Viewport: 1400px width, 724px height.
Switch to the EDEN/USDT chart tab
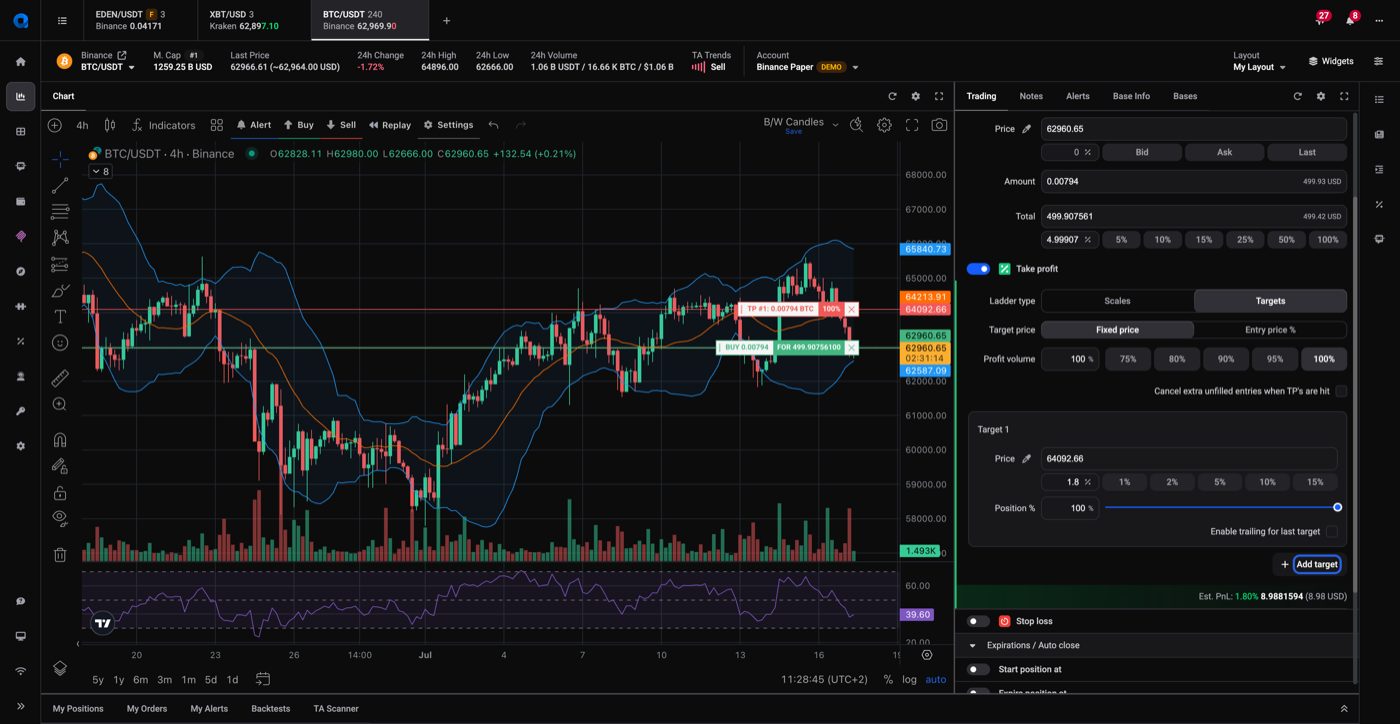coord(138,20)
